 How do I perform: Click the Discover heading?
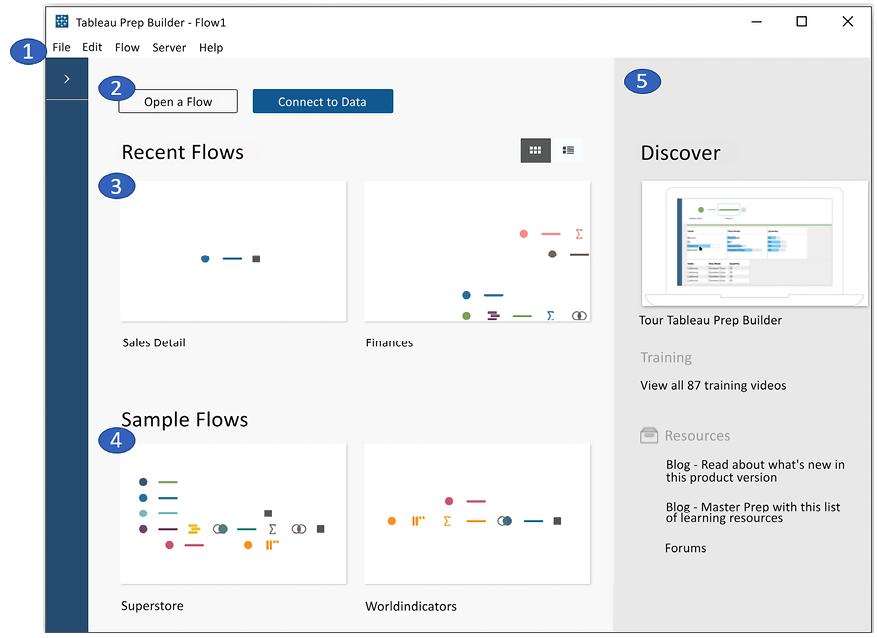pyautogui.click(x=681, y=153)
